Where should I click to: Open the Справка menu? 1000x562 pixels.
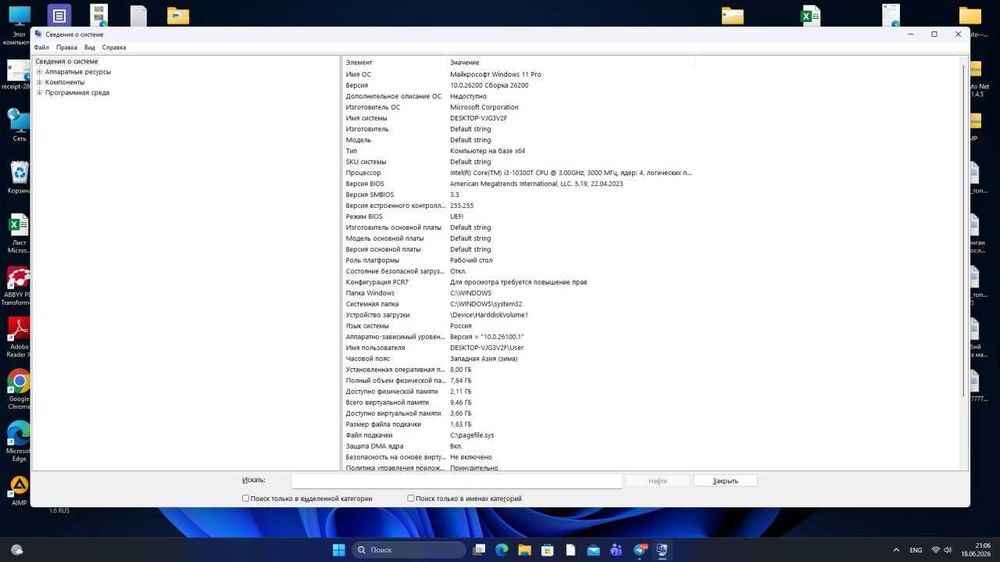point(114,47)
